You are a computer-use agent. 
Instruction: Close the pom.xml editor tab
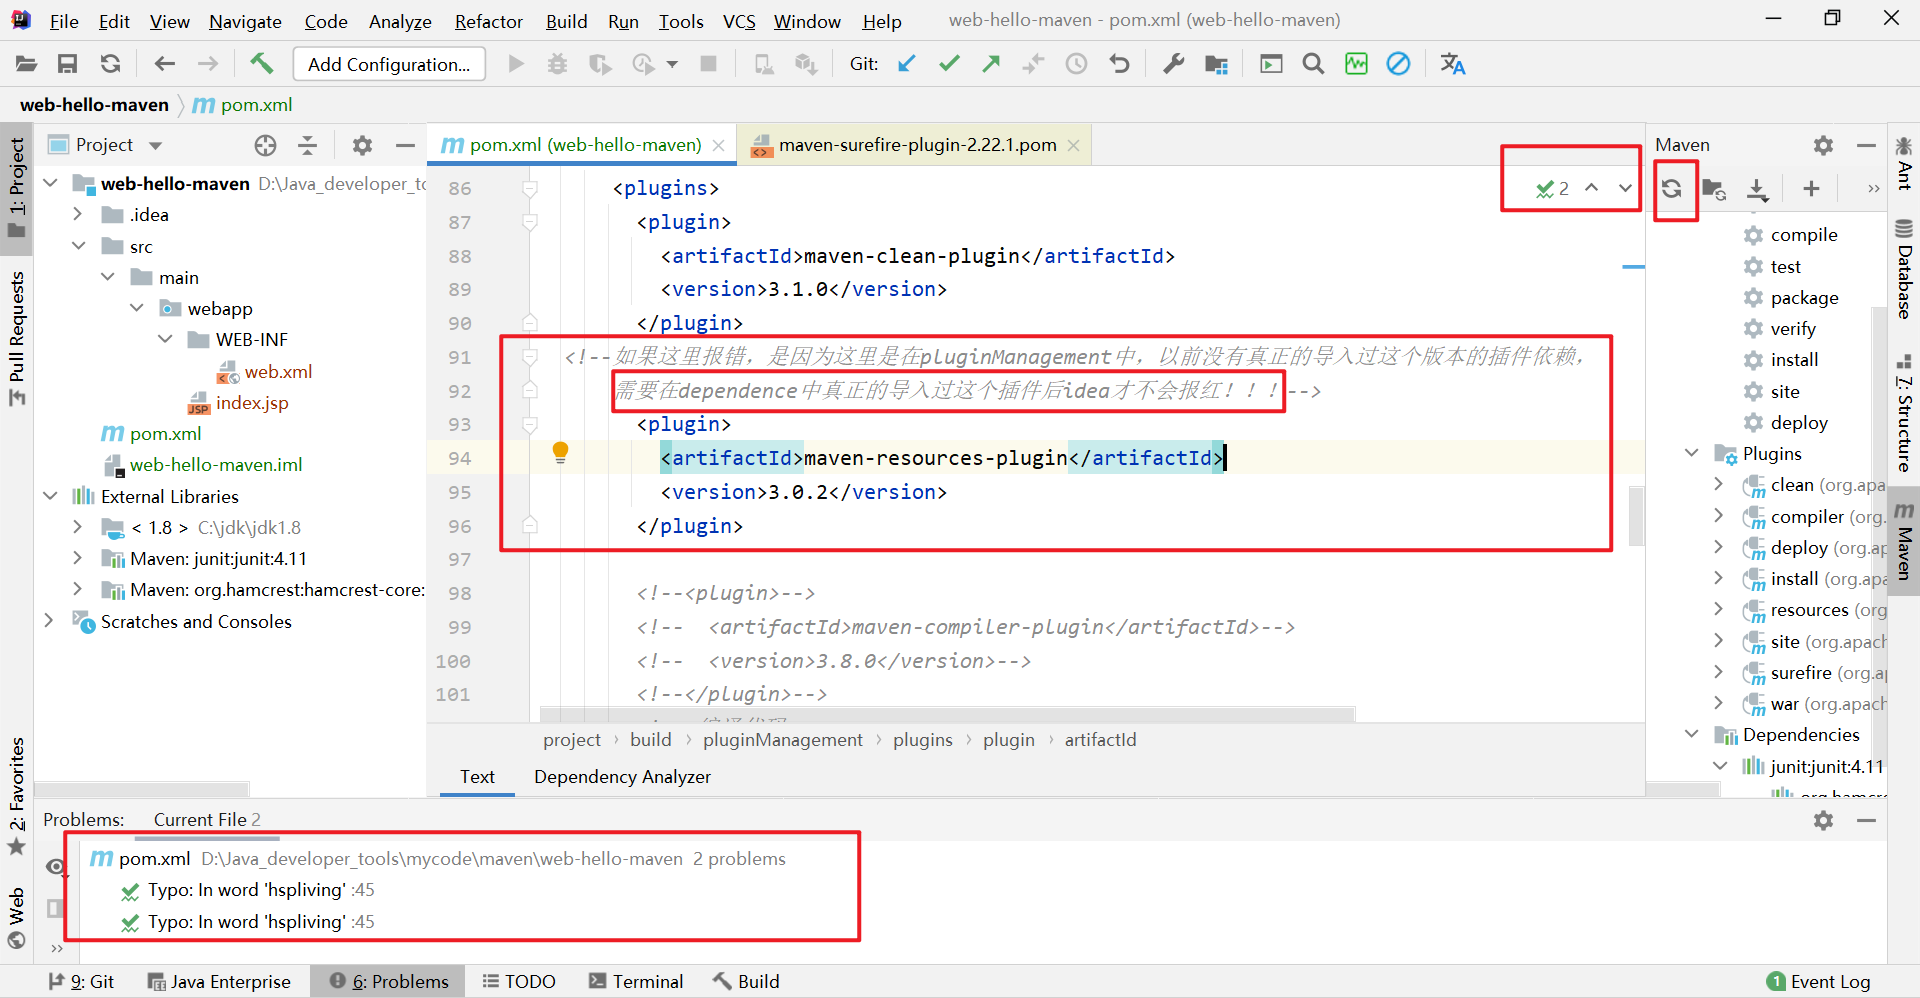[719, 145]
